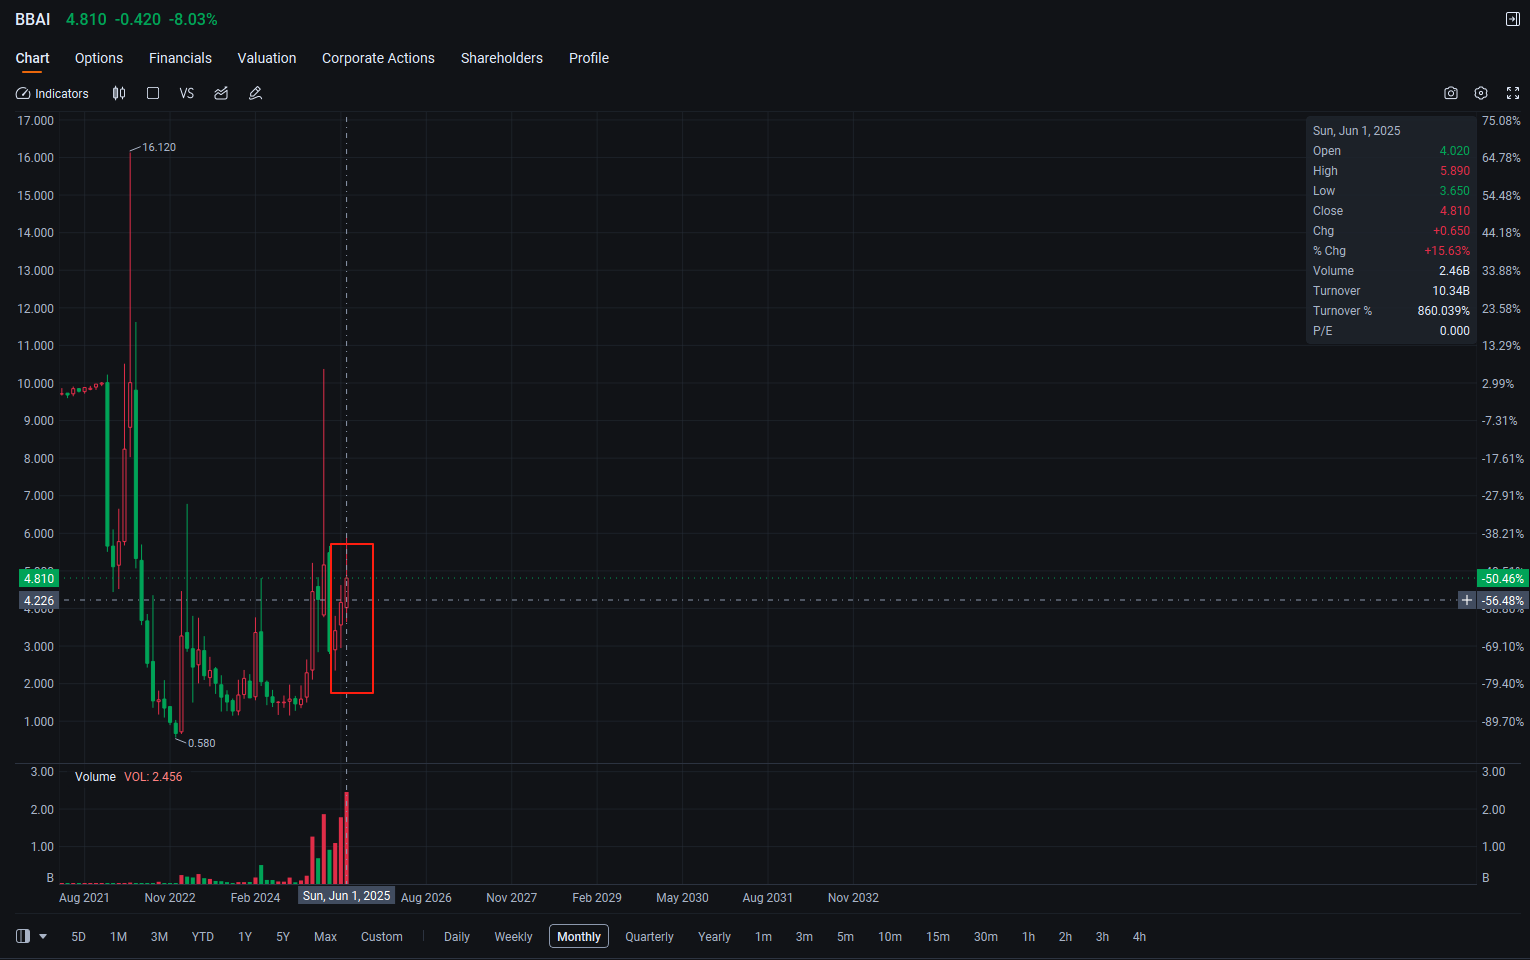Screen dimensions: 1530x960
Task: Open the Options tab
Action: point(99,58)
